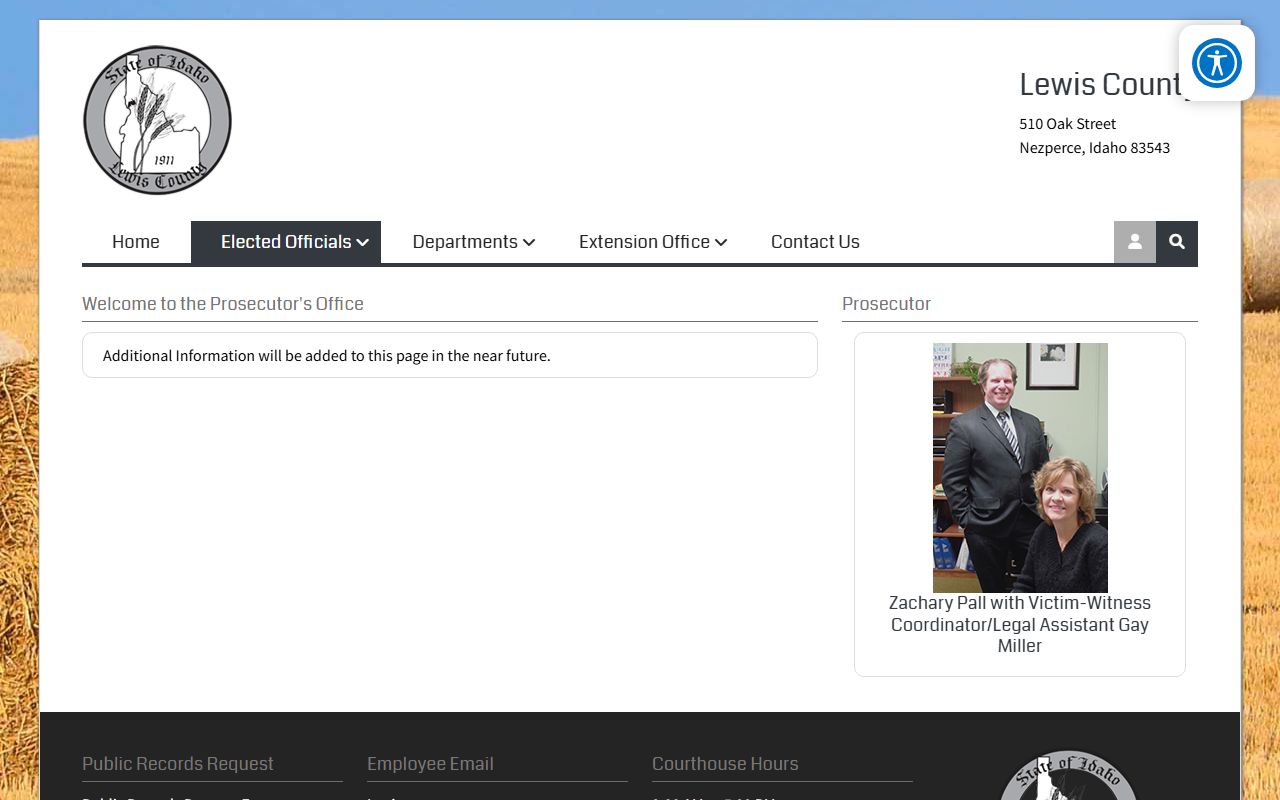Click the Lewis County seal logo
This screenshot has height=800, width=1280.
(157, 120)
